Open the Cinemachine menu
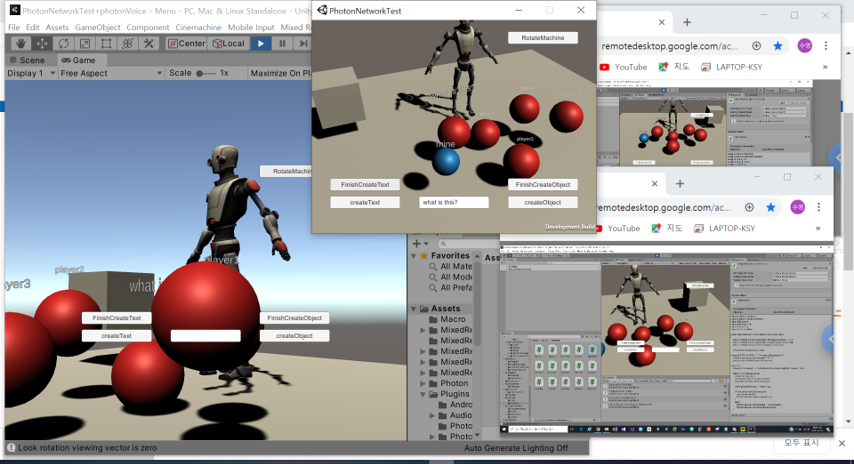The height and width of the screenshot is (464, 854). click(198, 27)
